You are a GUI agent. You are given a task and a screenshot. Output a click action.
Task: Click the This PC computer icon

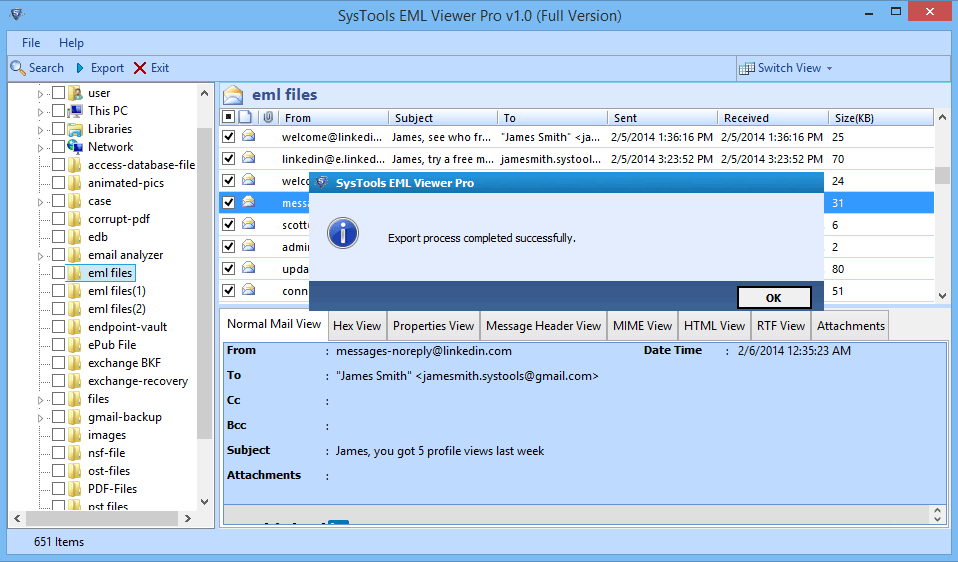point(75,111)
